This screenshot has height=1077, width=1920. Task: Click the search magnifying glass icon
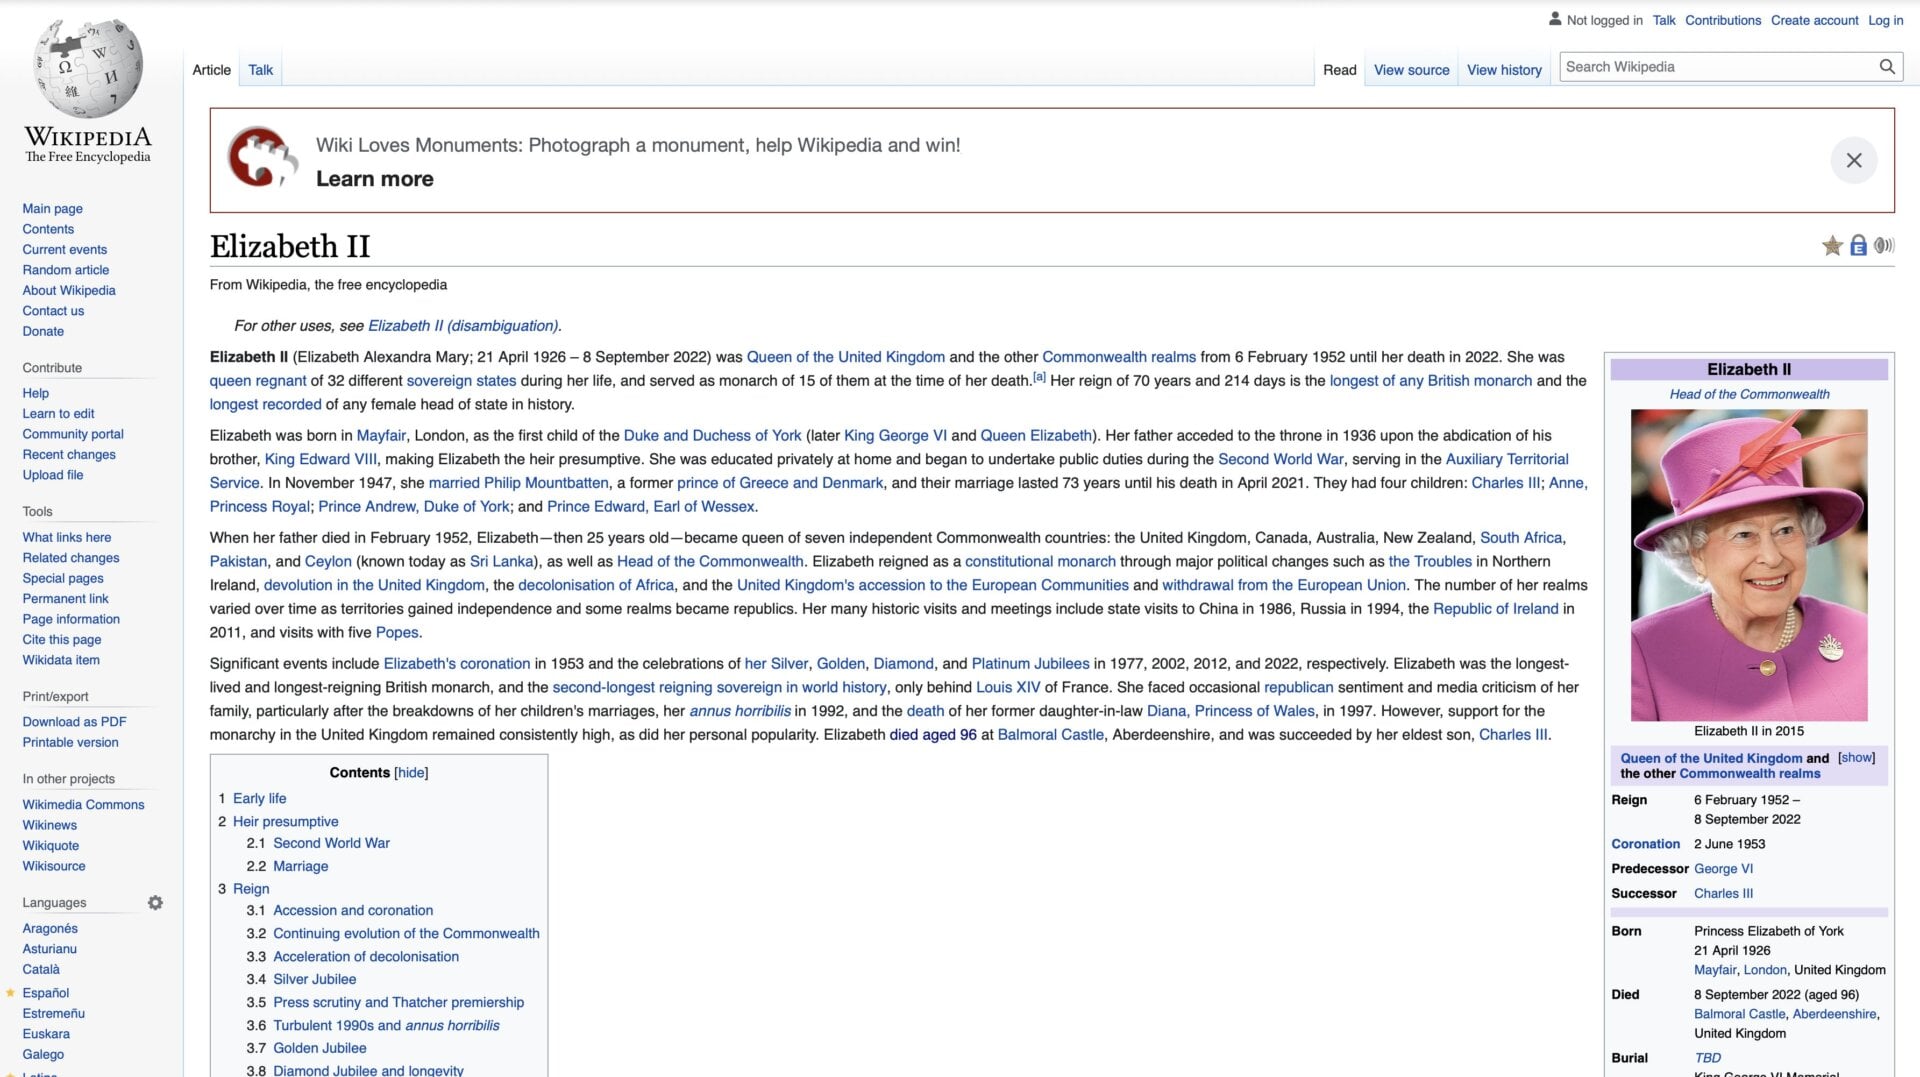[1887, 66]
